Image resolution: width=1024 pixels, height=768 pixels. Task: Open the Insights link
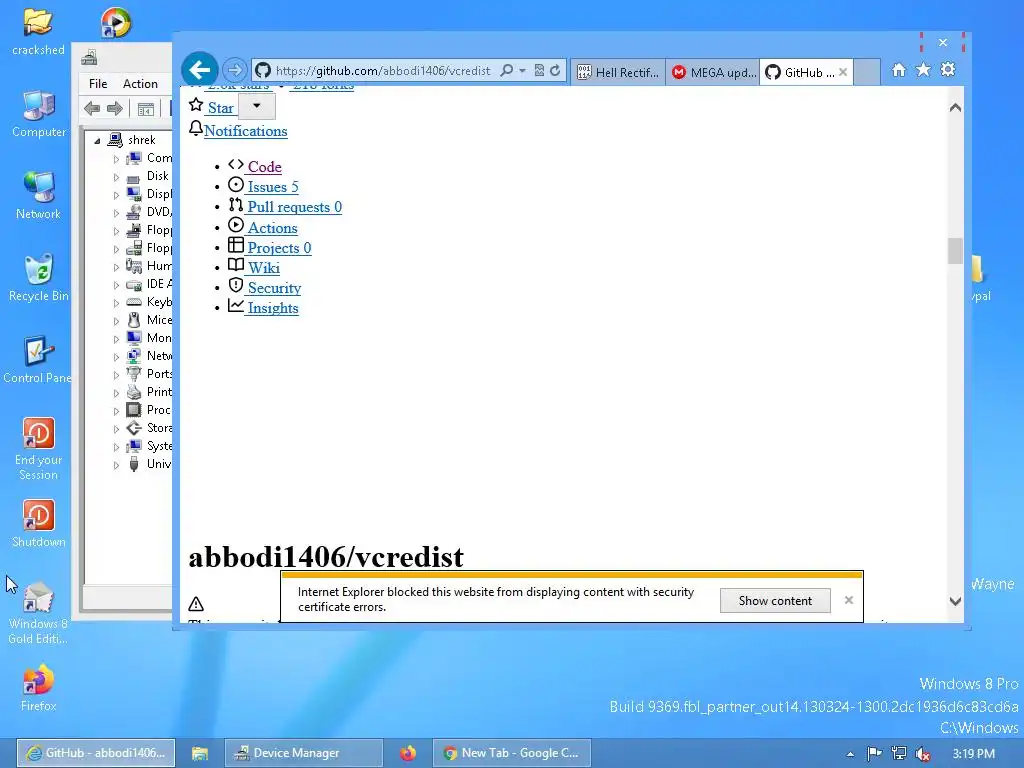[x=272, y=308]
